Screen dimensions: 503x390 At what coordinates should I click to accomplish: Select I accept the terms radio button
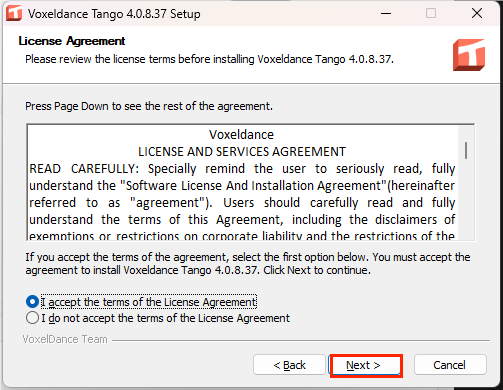[x=32, y=302]
